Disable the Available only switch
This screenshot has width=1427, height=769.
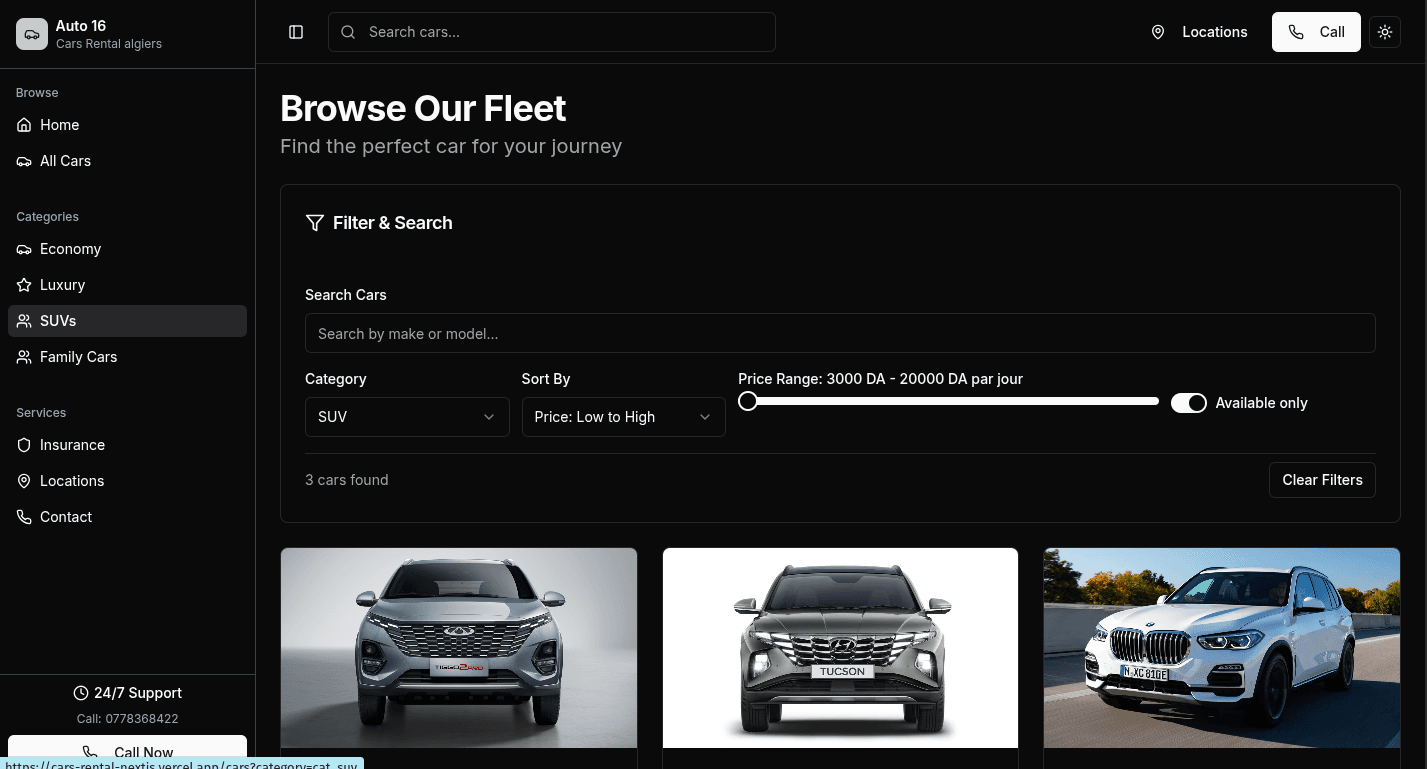point(1189,403)
